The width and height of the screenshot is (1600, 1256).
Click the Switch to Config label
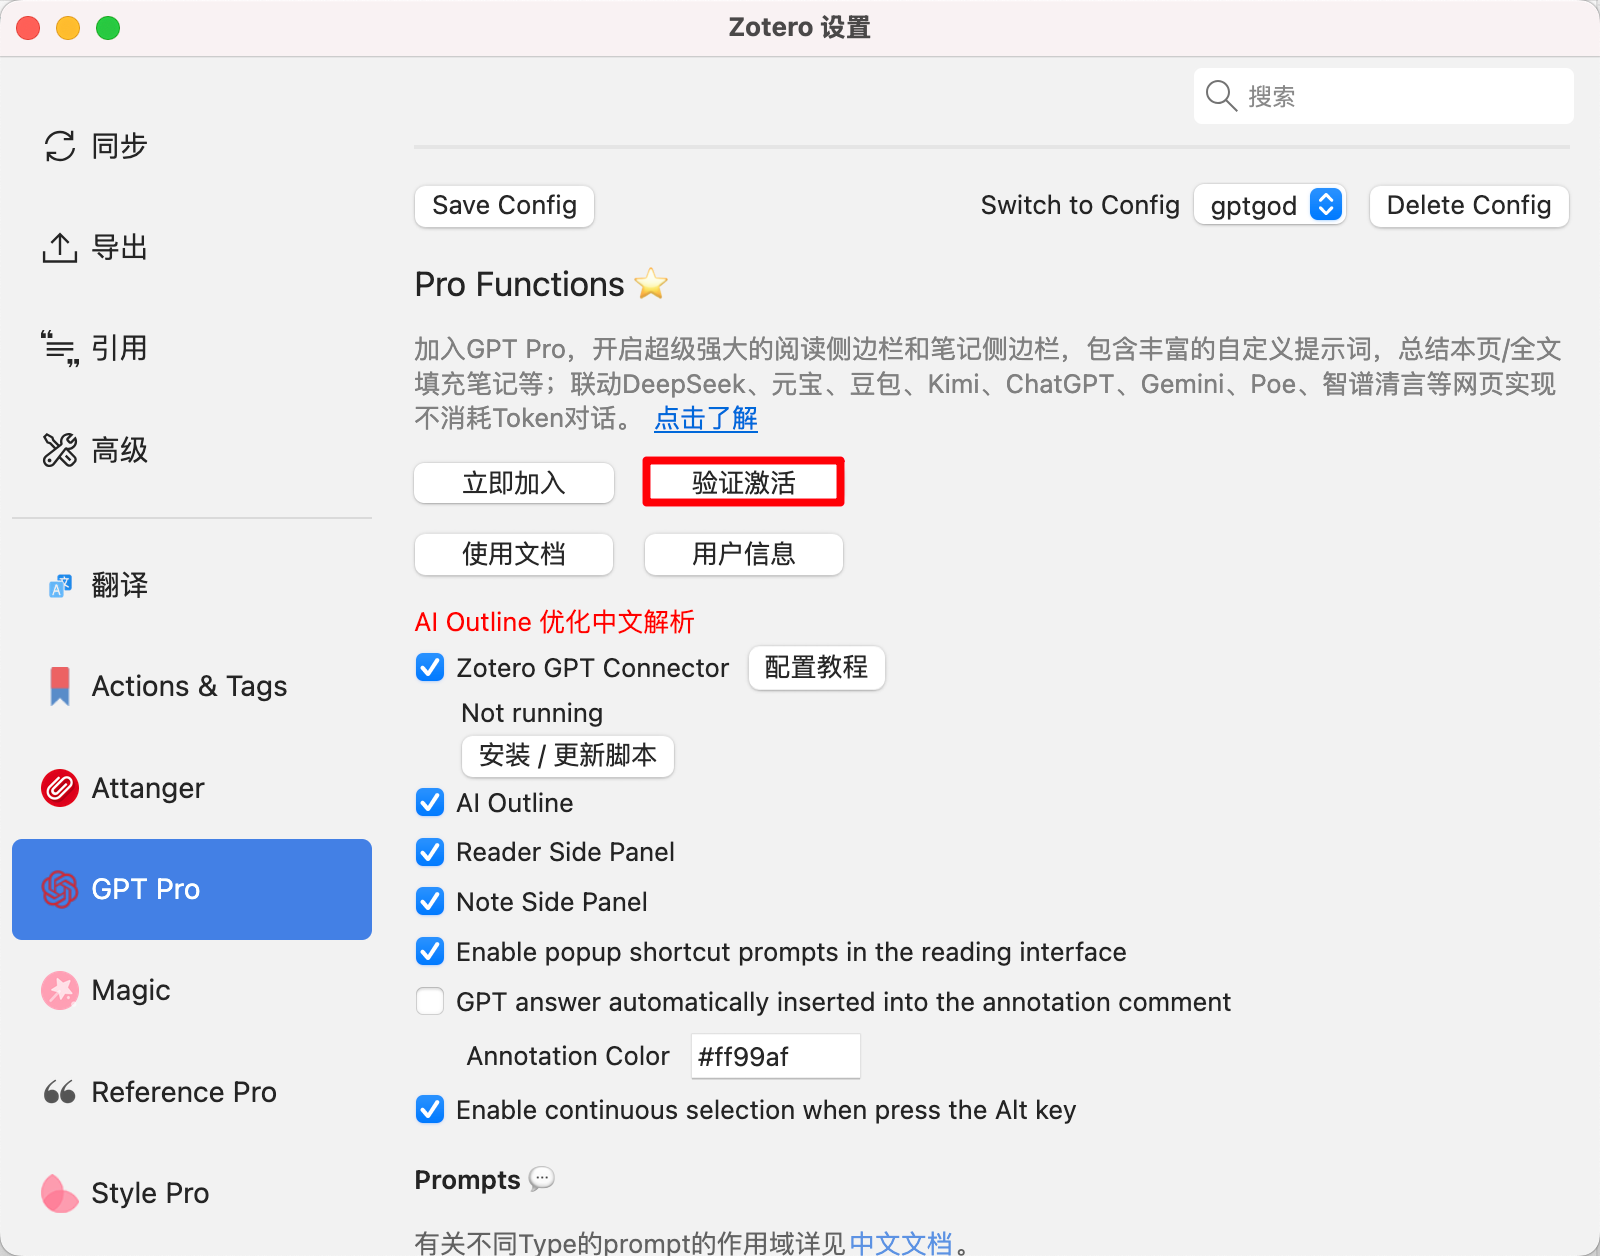[1080, 205]
